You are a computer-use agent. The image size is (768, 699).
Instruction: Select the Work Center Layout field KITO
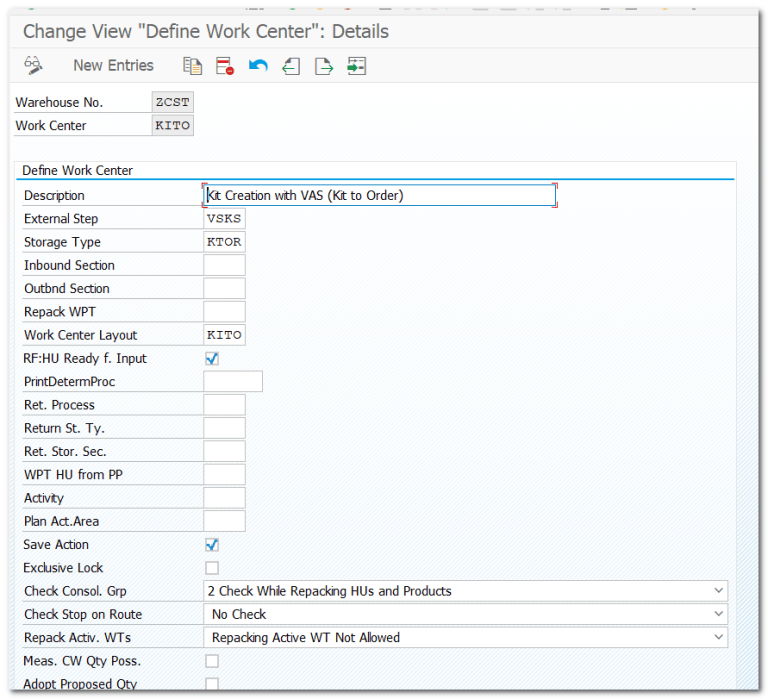click(x=224, y=335)
